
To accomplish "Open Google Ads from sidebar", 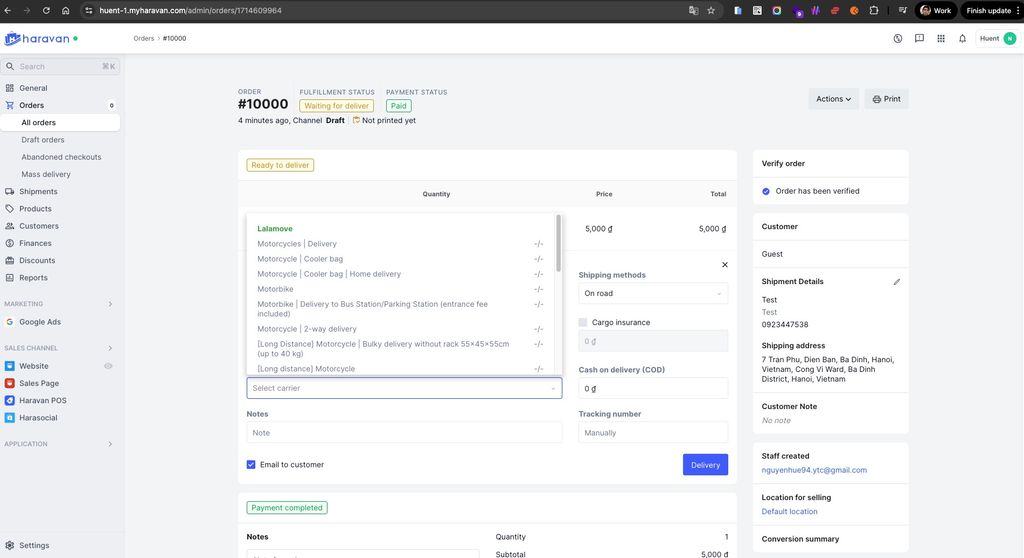I will pyautogui.click(x=40, y=322).
